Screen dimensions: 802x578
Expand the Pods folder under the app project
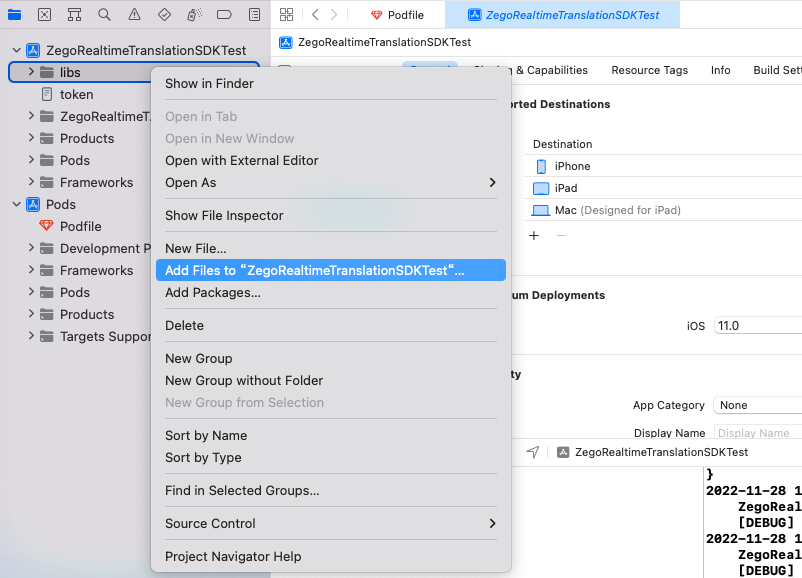31,160
